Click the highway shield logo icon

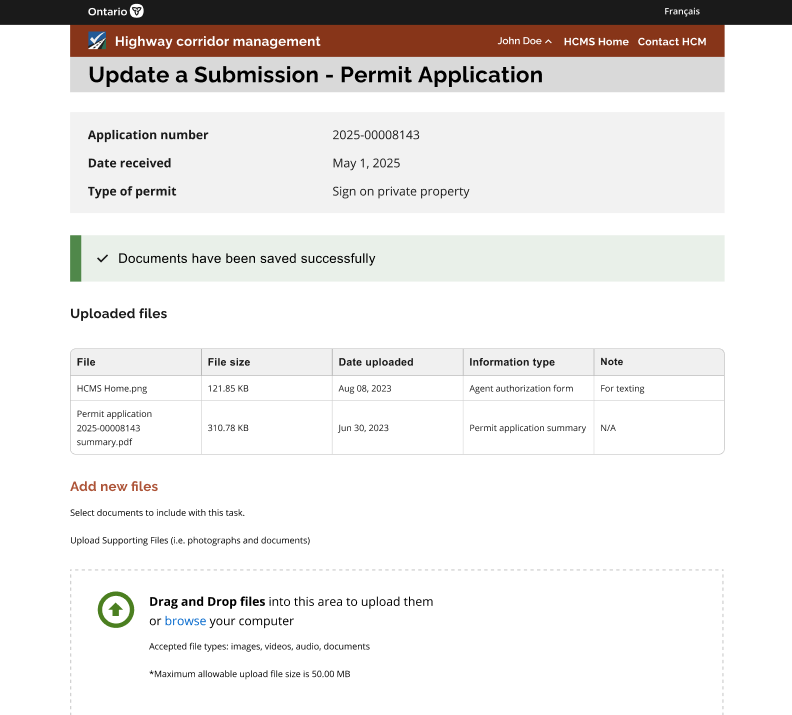[96, 41]
